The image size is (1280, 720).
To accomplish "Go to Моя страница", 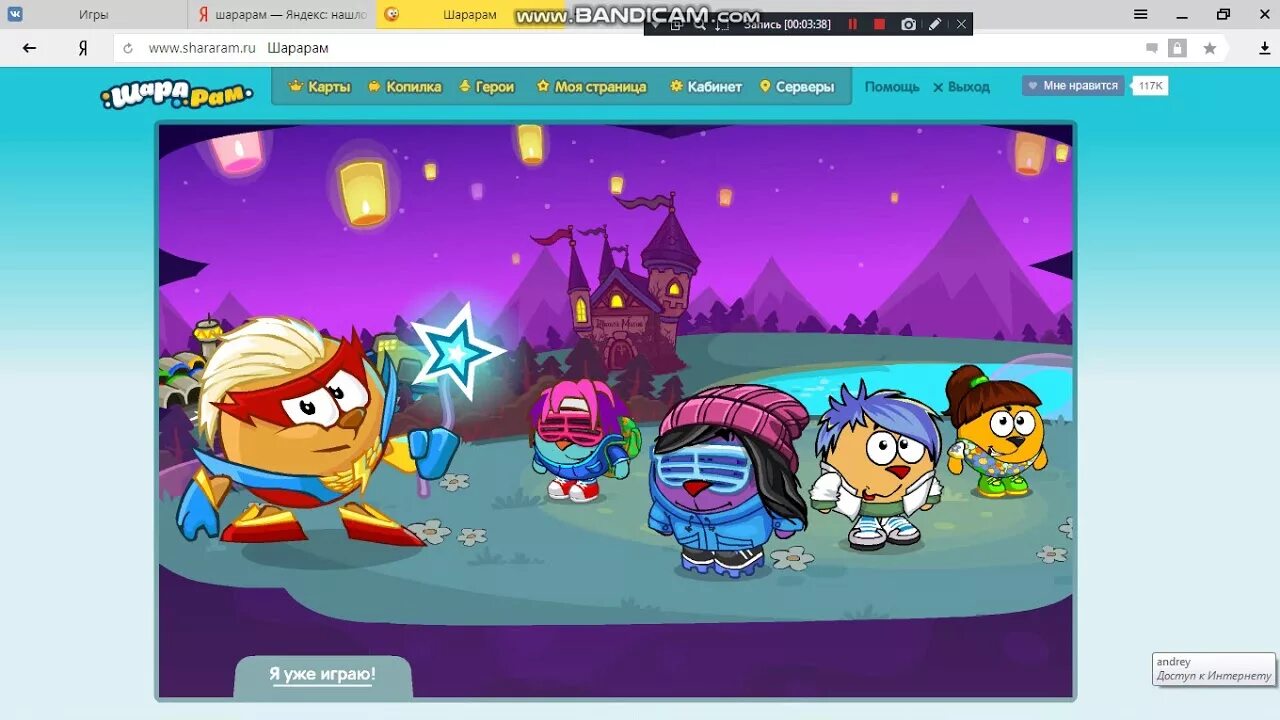I will point(592,87).
